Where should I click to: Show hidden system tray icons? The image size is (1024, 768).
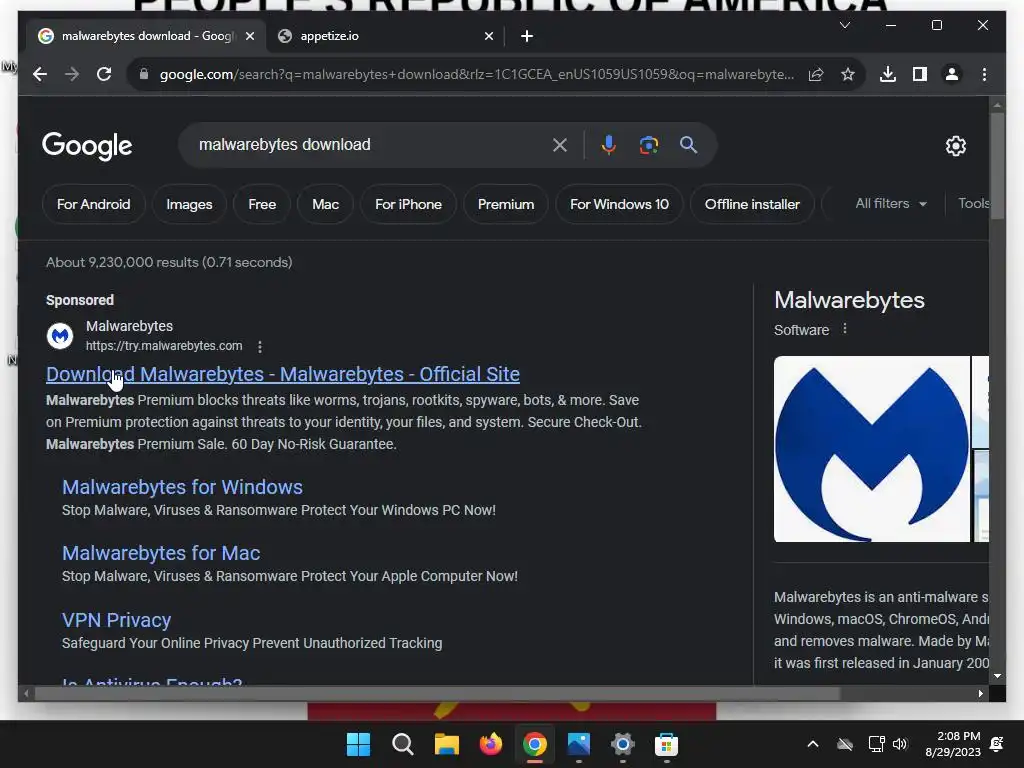[813, 744]
